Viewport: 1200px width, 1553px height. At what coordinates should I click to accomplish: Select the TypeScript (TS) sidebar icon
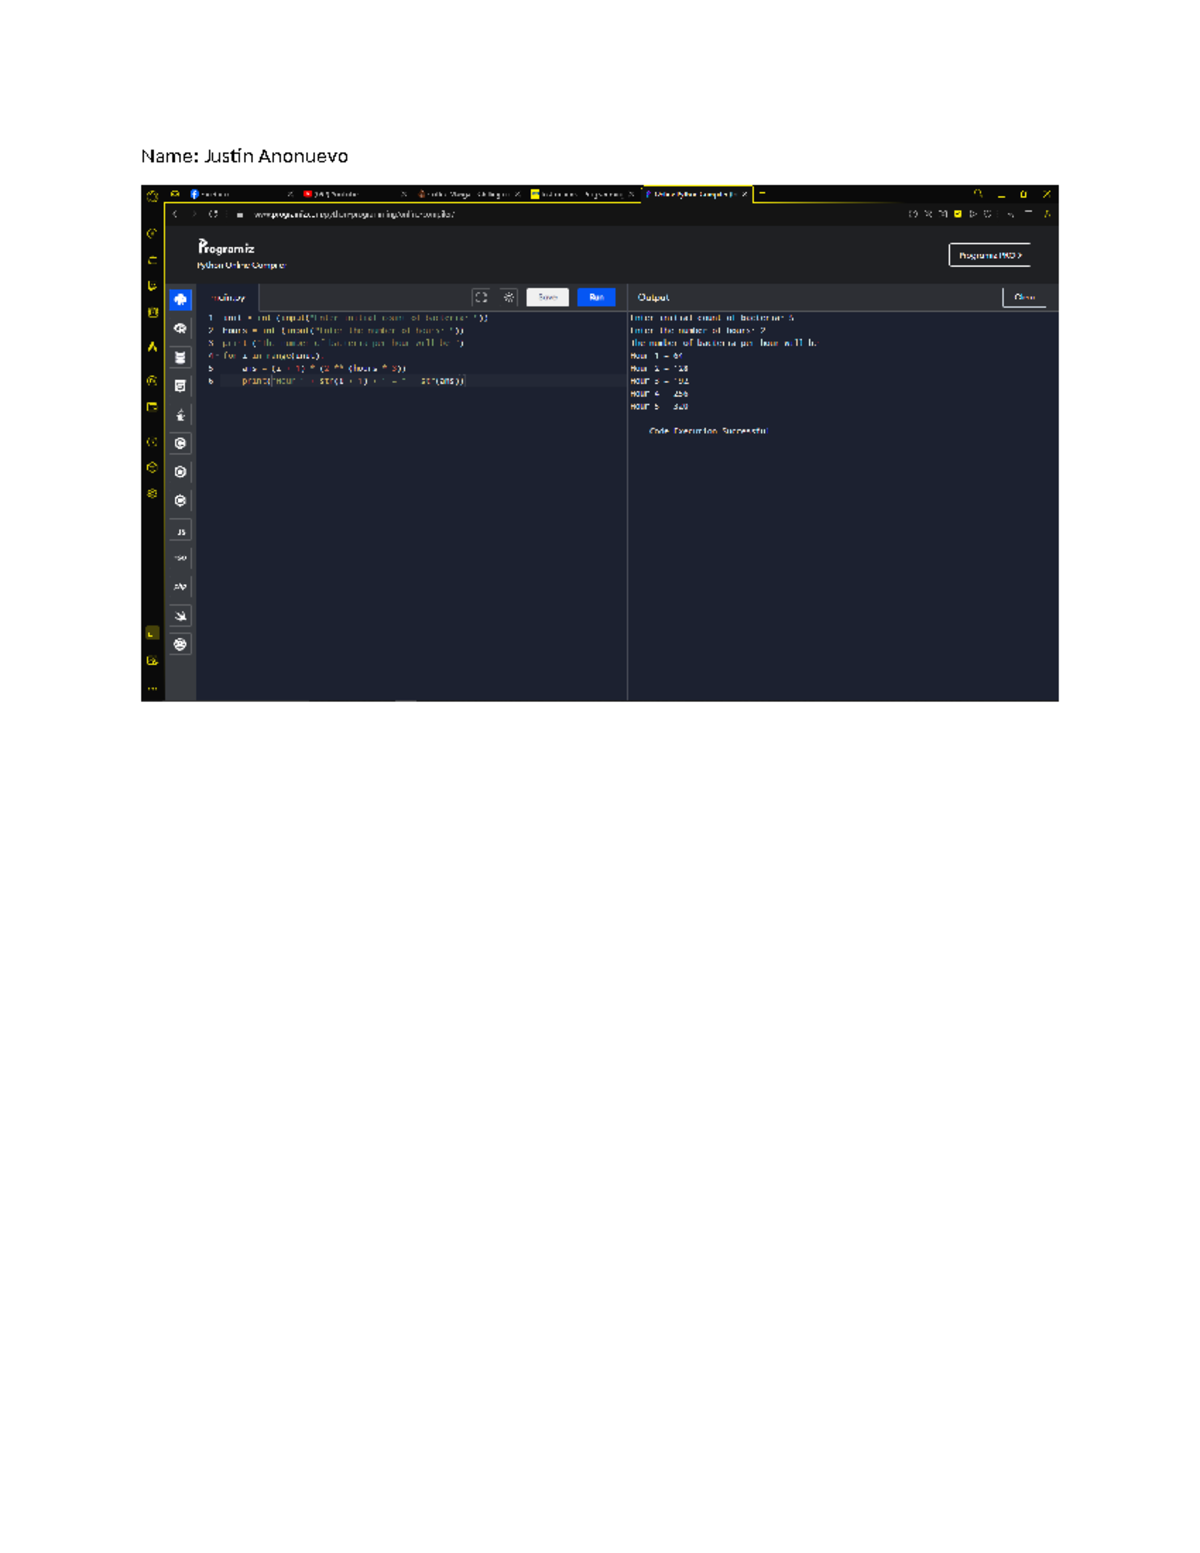coord(180,556)
